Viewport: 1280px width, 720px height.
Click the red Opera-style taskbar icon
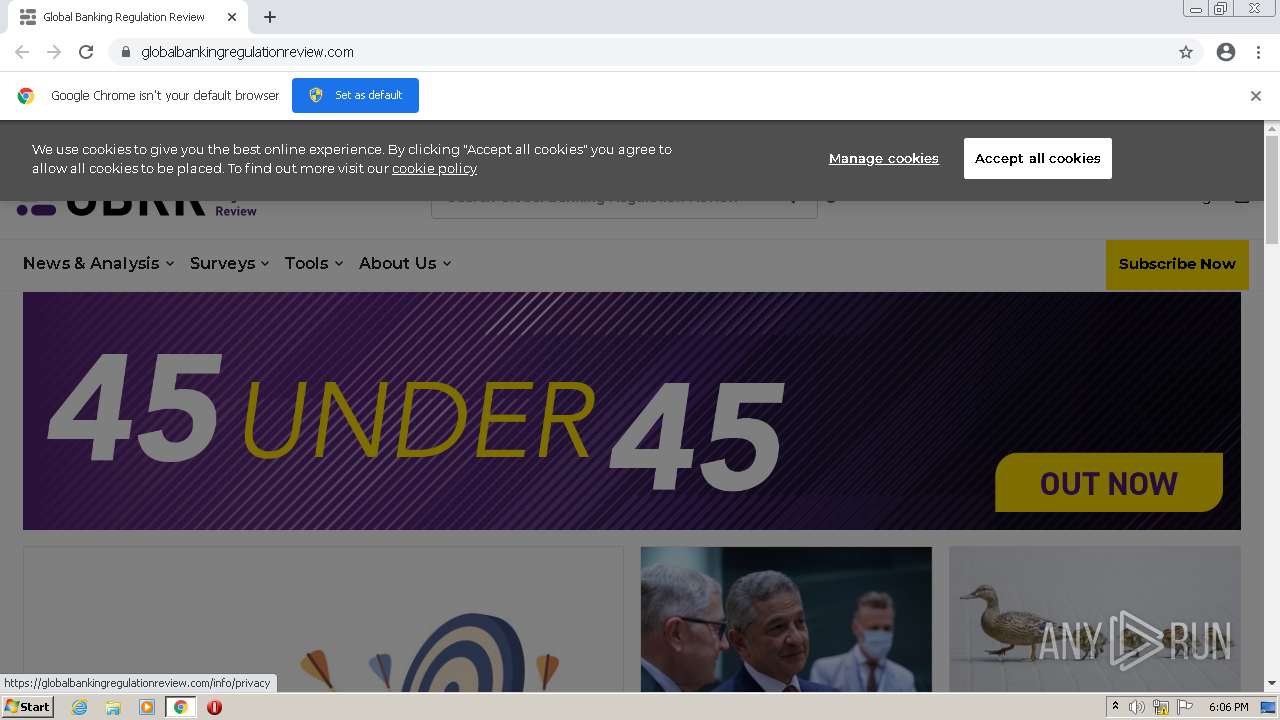(x=214, y=707)
